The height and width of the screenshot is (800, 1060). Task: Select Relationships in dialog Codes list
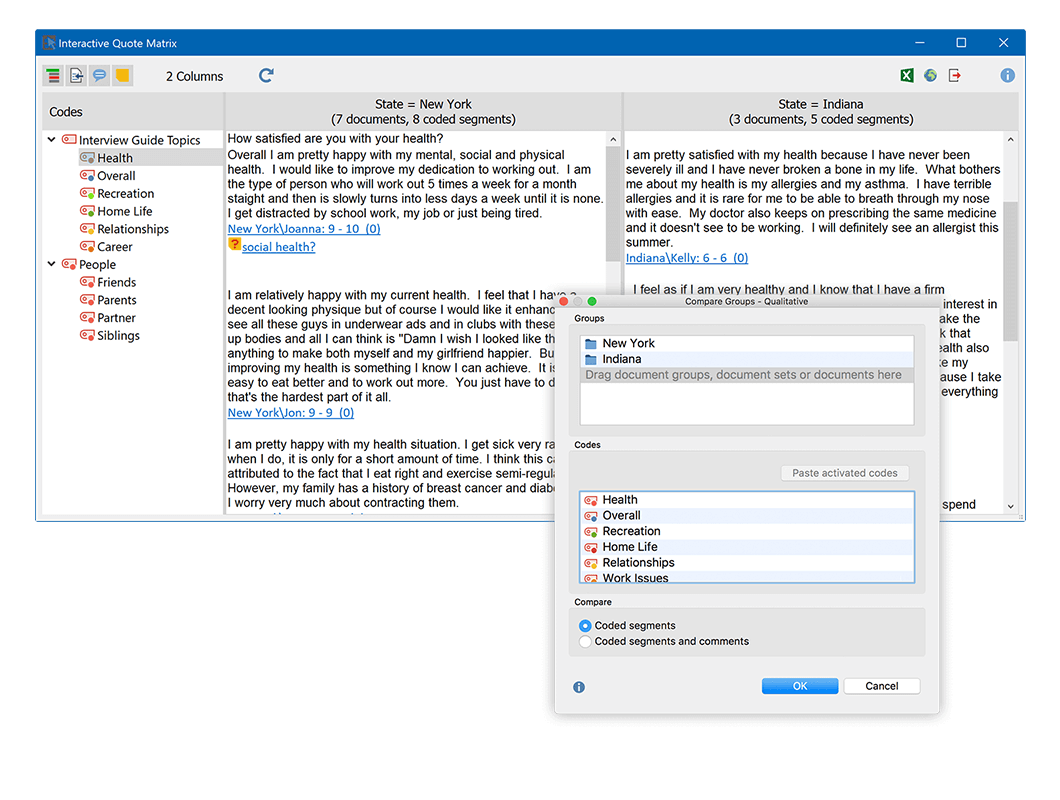747,562
